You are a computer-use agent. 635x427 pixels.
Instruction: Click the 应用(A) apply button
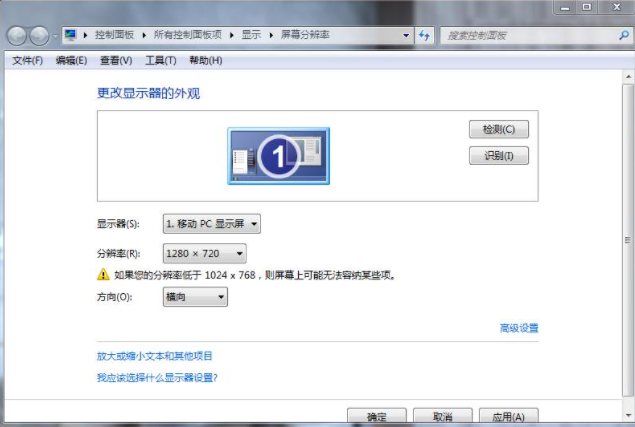pos(507,417)
